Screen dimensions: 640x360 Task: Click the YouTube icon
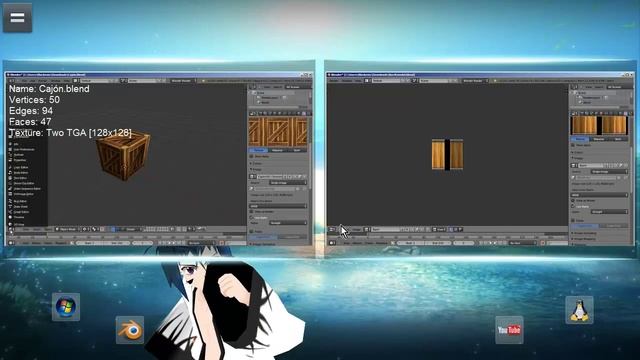tap(509, 330)
